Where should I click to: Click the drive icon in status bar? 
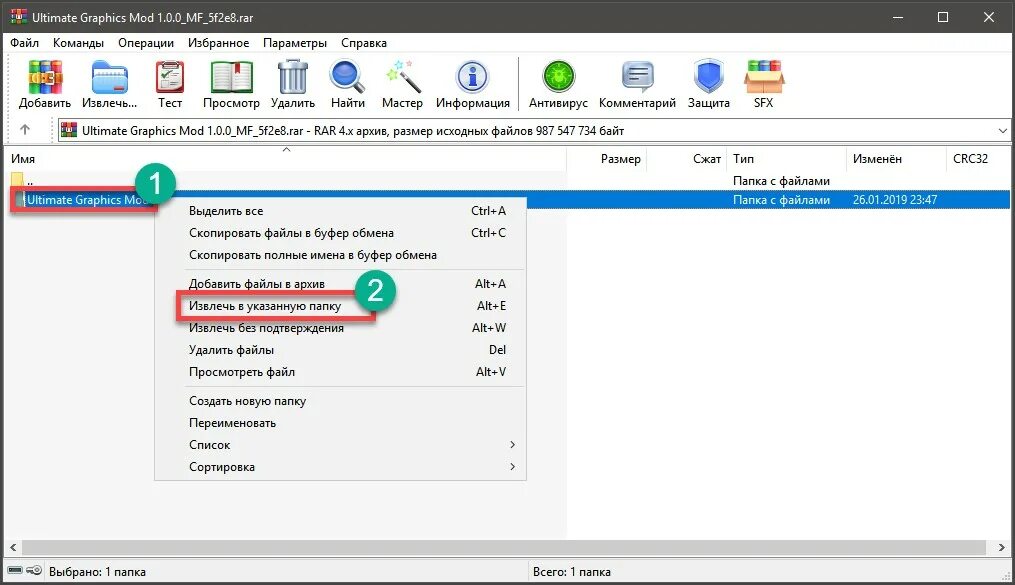[15, 571]
